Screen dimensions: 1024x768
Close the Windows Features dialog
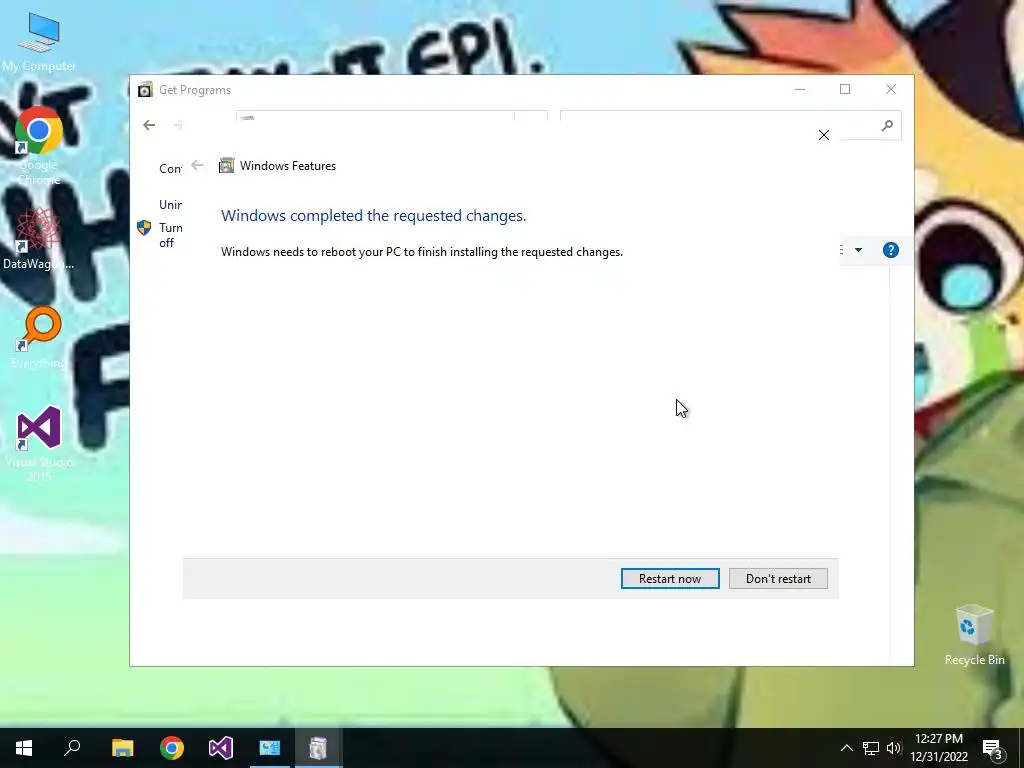[824, 135]
